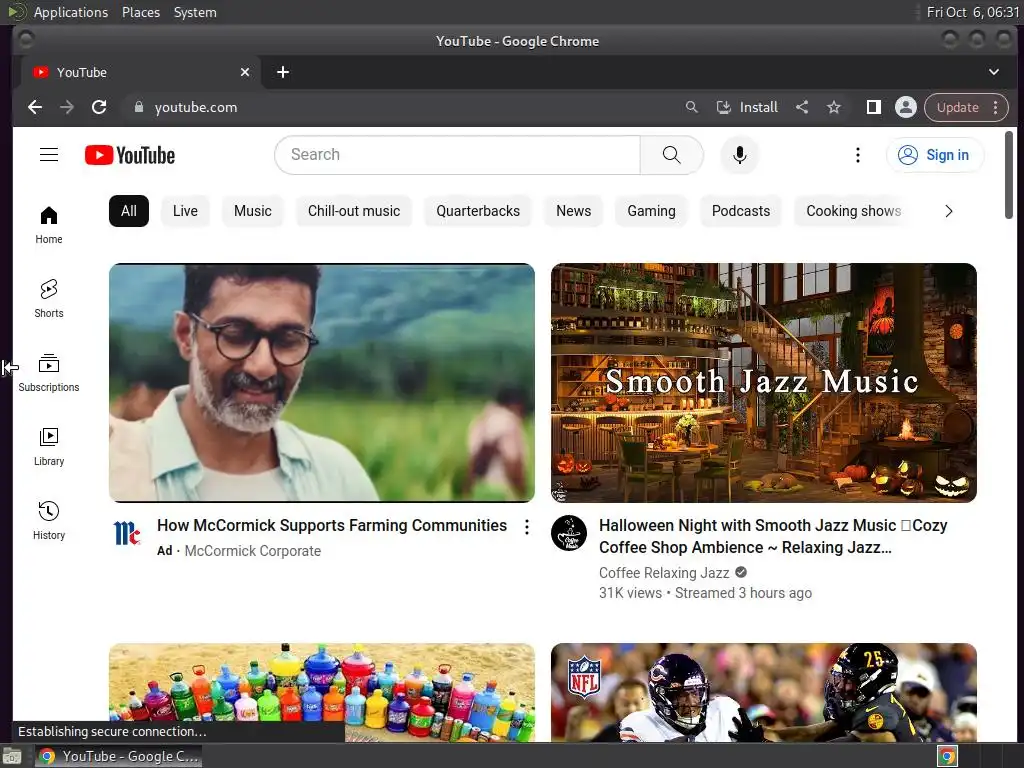Bookmark this tab with star icon
Screen dimensions: 1024x768
(834, 107)
